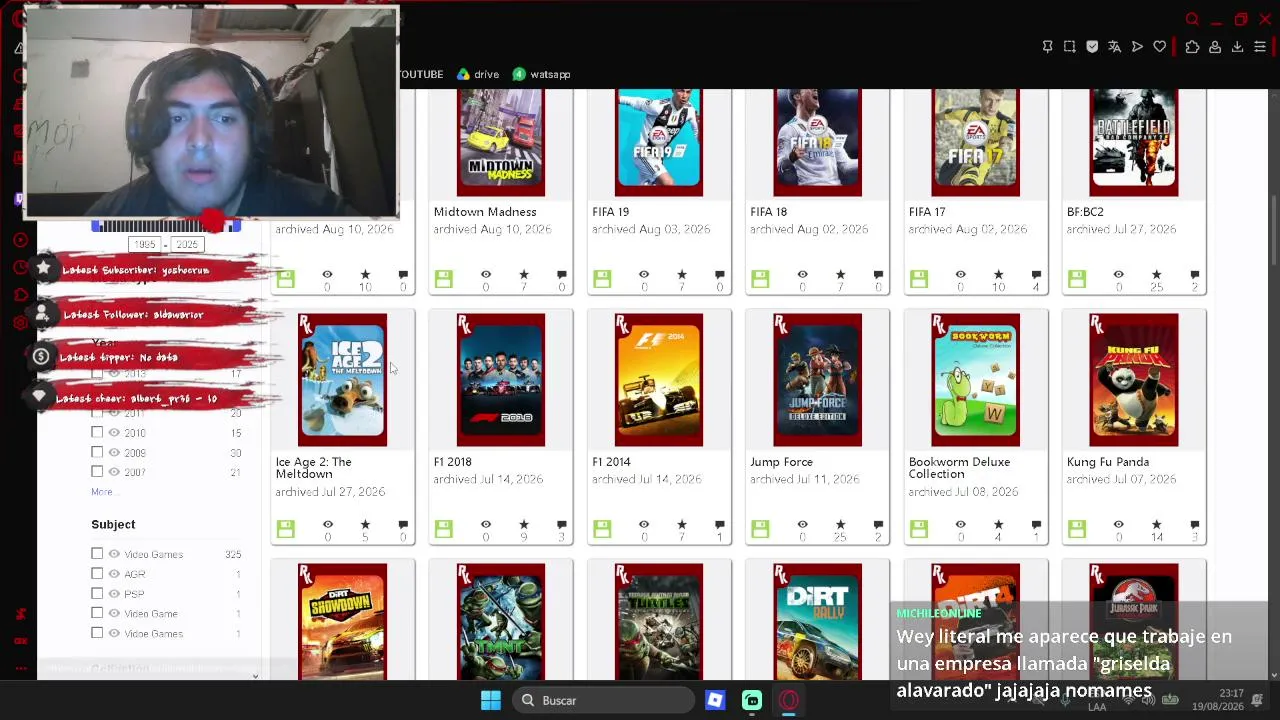The width and height of the screenshot is (1280, 720).
Task: Check the PSP subject checkbox
Action: 97,593
